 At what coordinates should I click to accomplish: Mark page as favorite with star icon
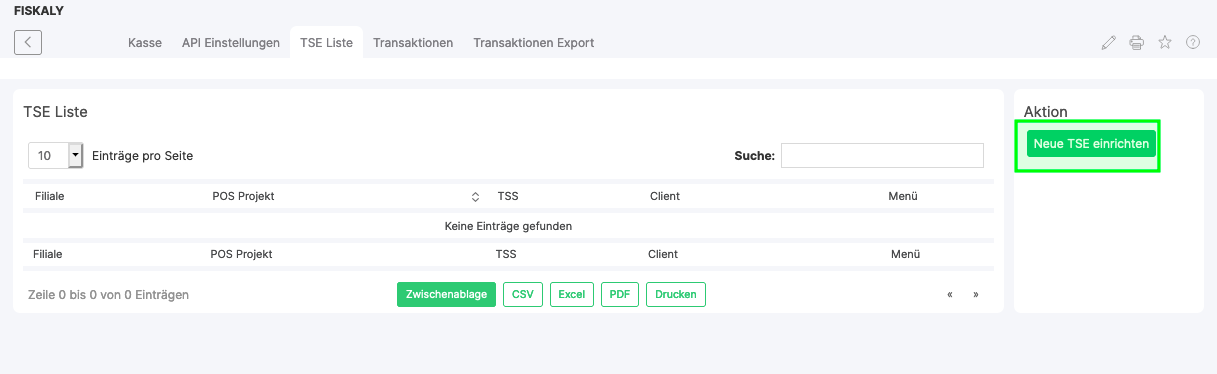pyautogui.click(x=1164, y=43)
